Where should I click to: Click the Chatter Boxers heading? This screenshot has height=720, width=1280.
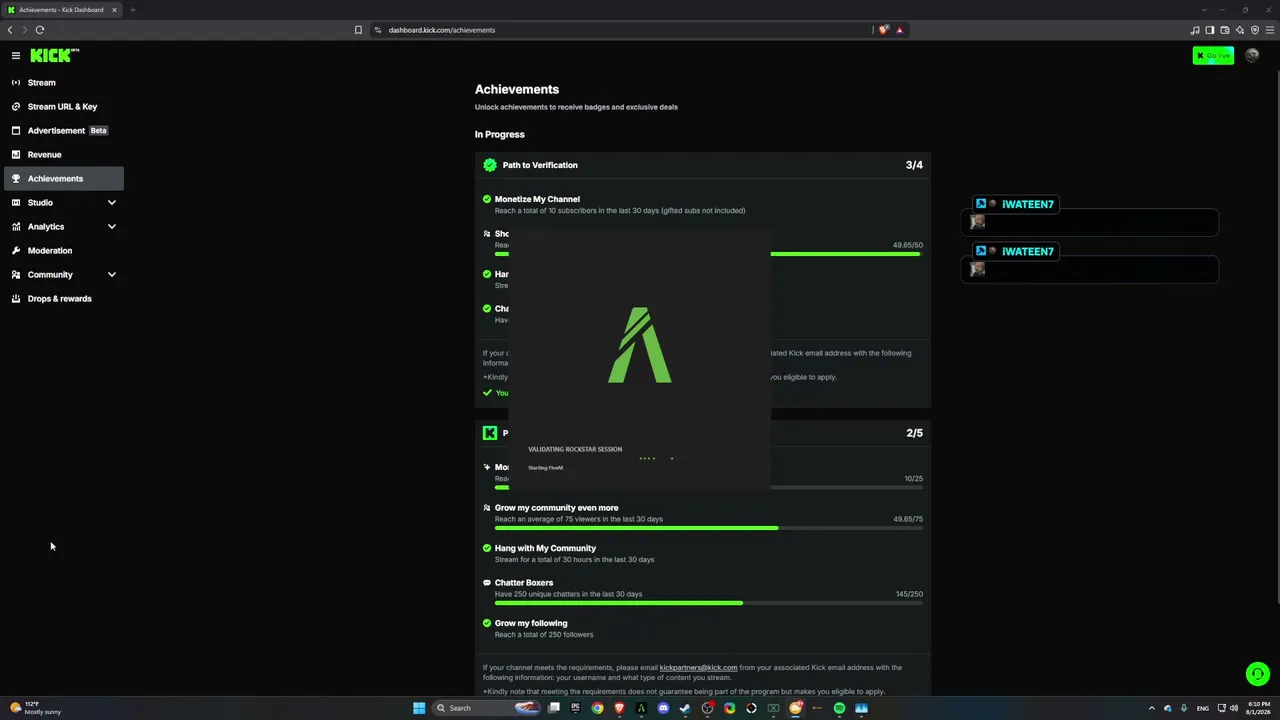tap(524, 583)
